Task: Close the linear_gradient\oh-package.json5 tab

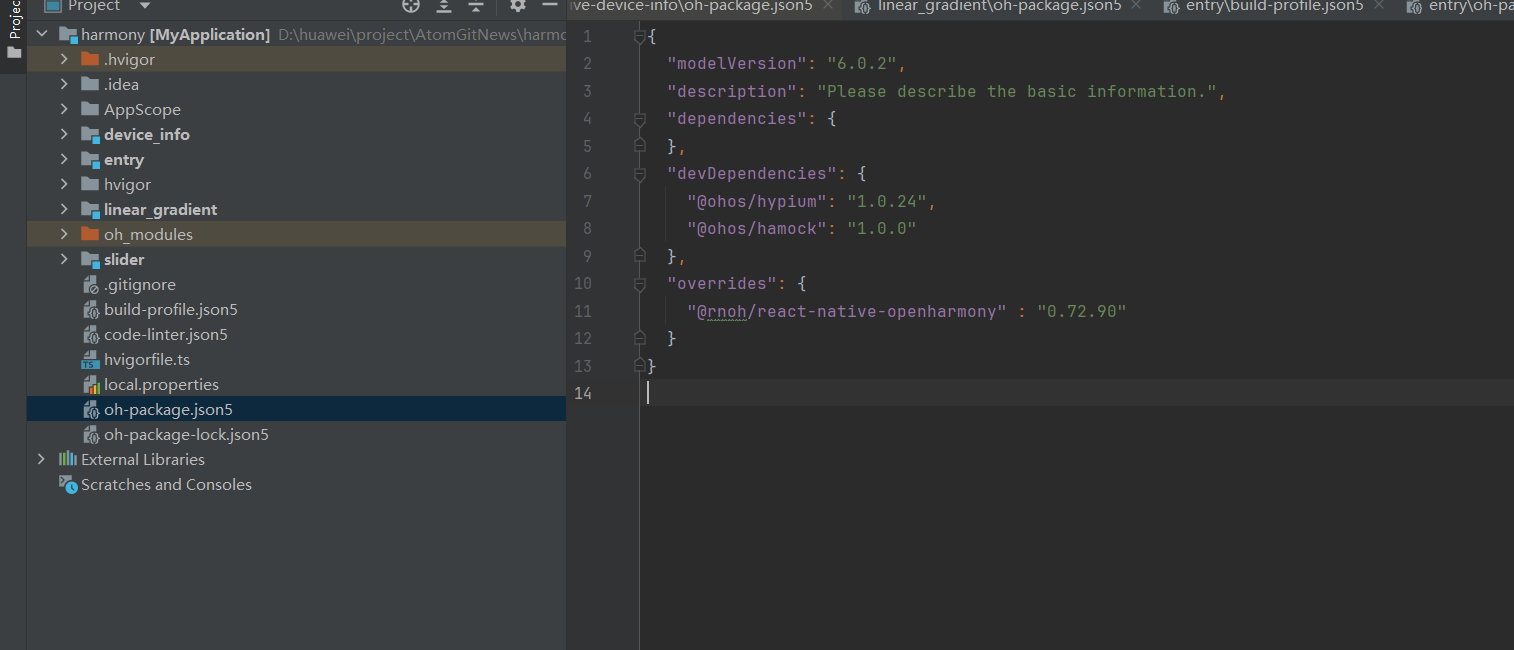Action: click(x=1138, y=6)
